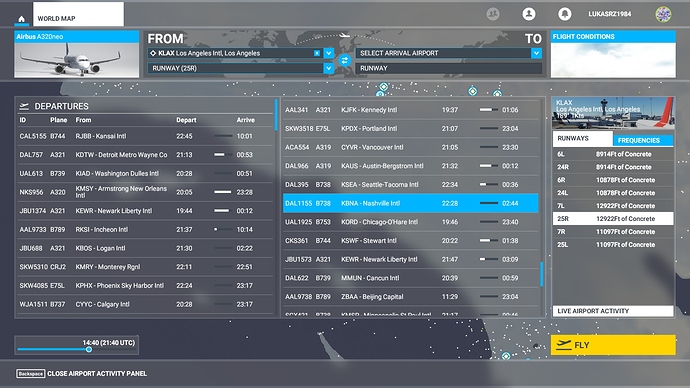Select flight DAL622 to Cancun Intl
The width and height of the screenshot is (690, 388).
[411, 278]
